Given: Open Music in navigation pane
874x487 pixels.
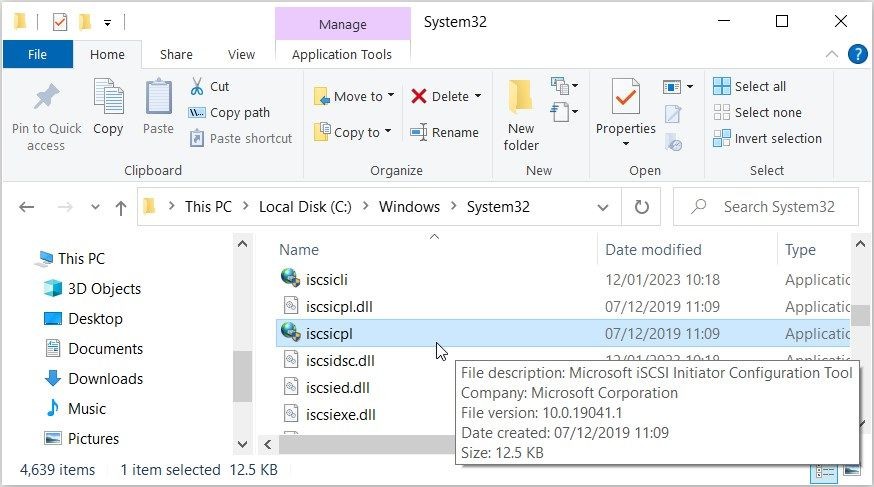Looking at the screenshot, I should click(x=76, y=408).
